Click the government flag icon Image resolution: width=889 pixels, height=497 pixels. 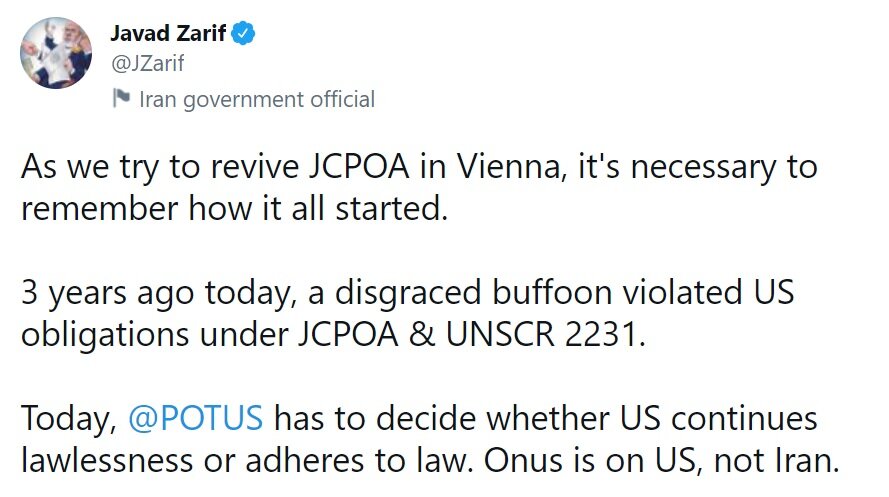point(121,98)
